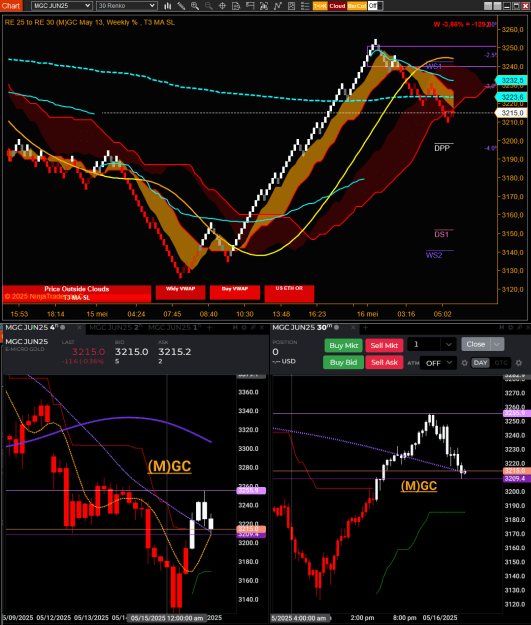Open the bar type chart icon
Screen dimensions: 531x625
(x=168, y=6)
